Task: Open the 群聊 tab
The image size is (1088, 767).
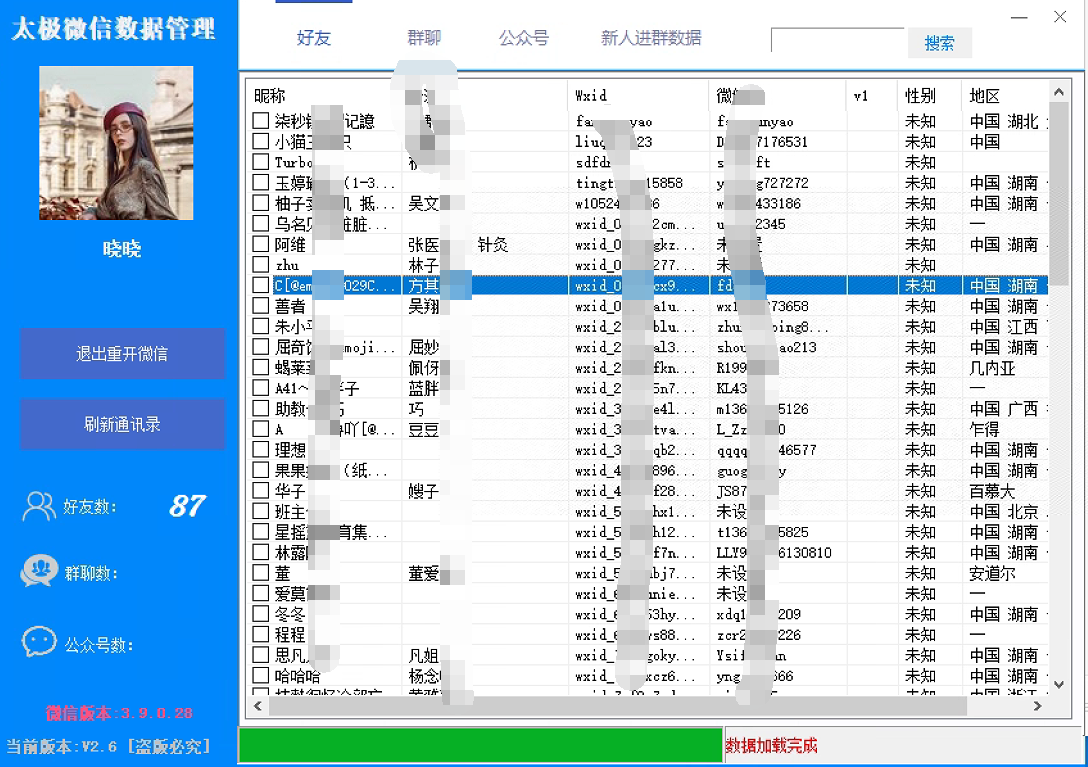Action: click(425, 36)
